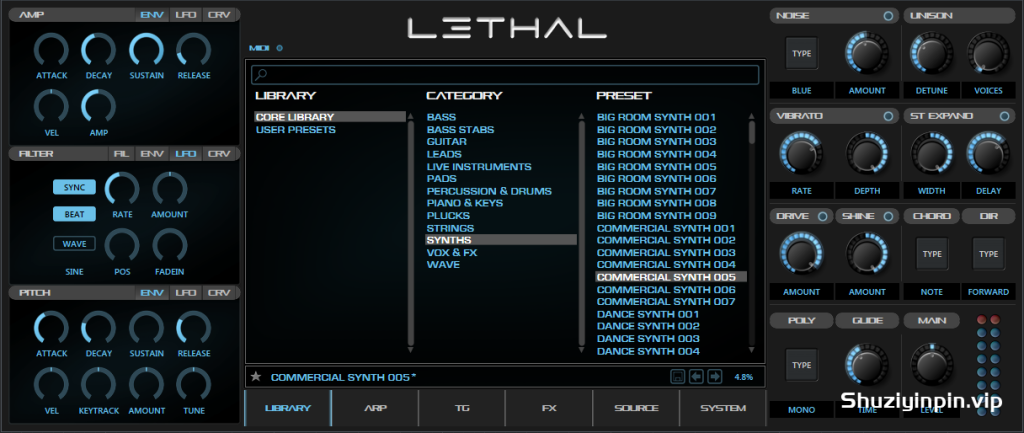The width and height of the screenshot is (1024, 433).
Task: Click into the preset search field
Action: [505, 74]
